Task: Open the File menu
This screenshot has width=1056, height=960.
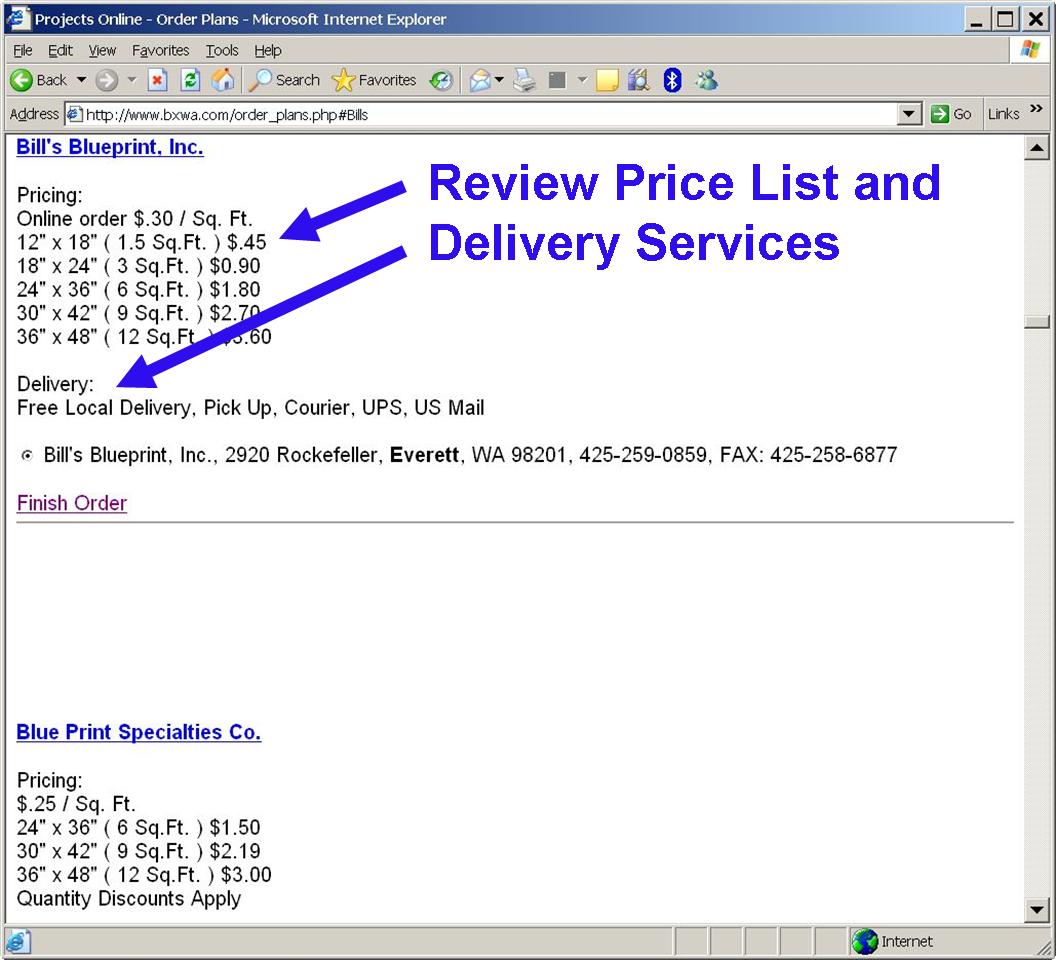Action: (x=22, y=51)
